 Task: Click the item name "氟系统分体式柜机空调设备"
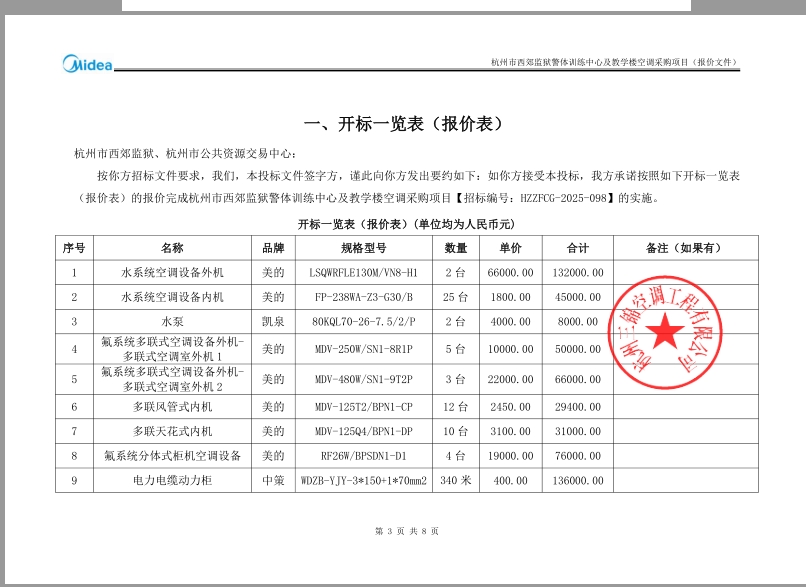[172, 456]
